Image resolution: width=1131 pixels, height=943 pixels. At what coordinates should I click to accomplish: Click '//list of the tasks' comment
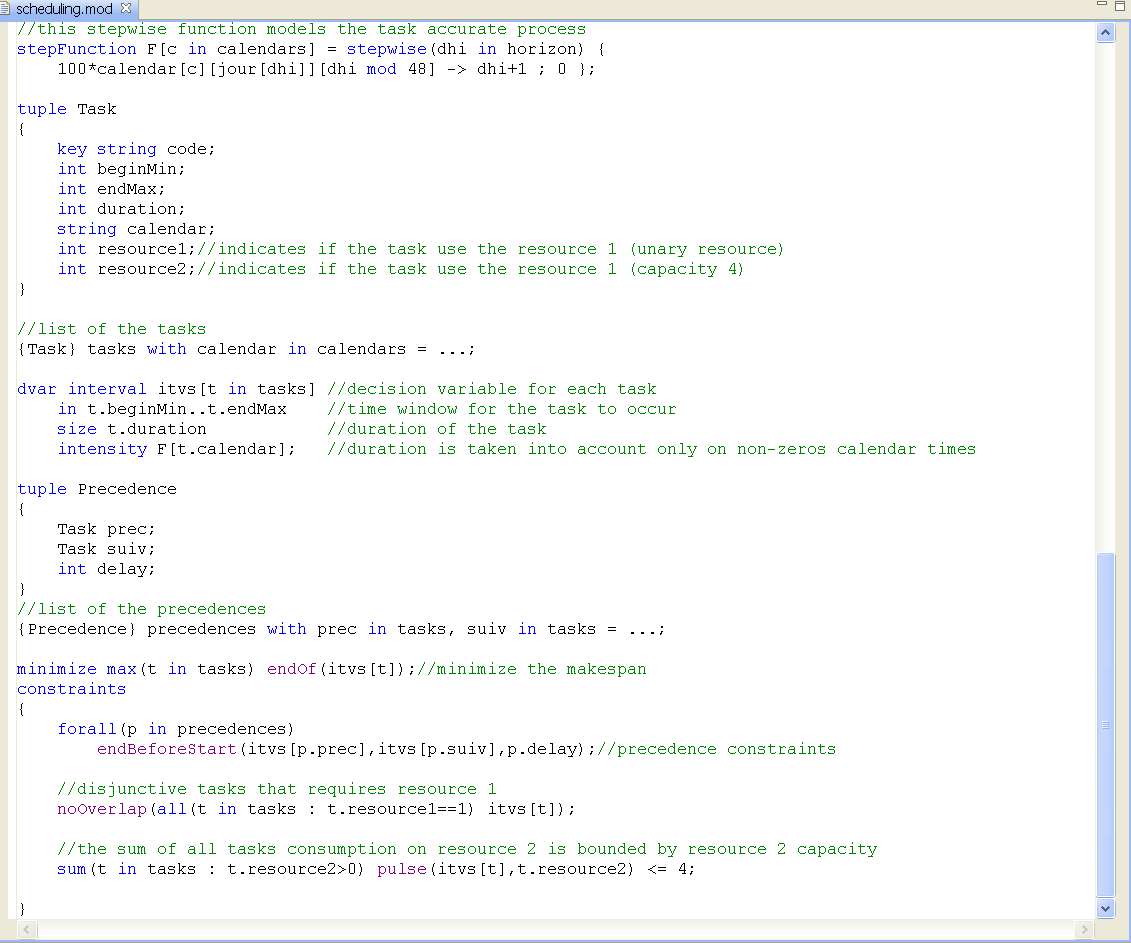(112, 329)
